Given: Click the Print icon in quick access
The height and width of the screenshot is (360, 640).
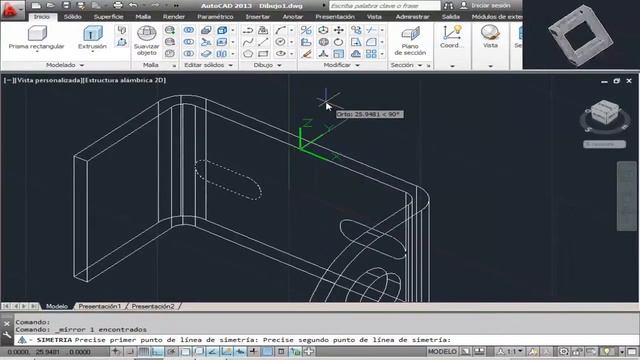Looking at the screenshot, I should (118, 5).
